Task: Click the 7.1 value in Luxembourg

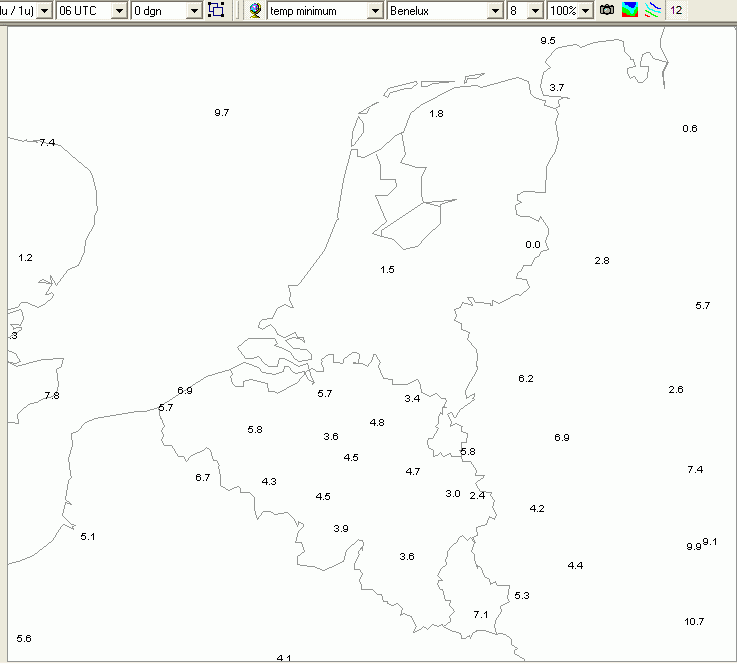Action: pyautogui.click(x=480, y=615)
